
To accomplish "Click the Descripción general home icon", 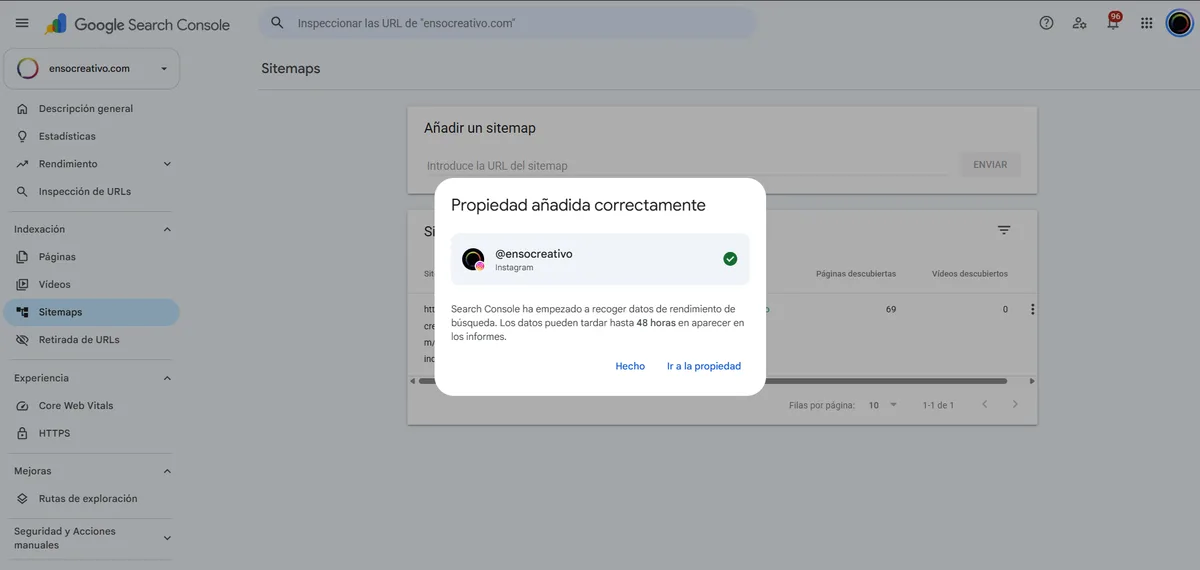I will [22, 109].
